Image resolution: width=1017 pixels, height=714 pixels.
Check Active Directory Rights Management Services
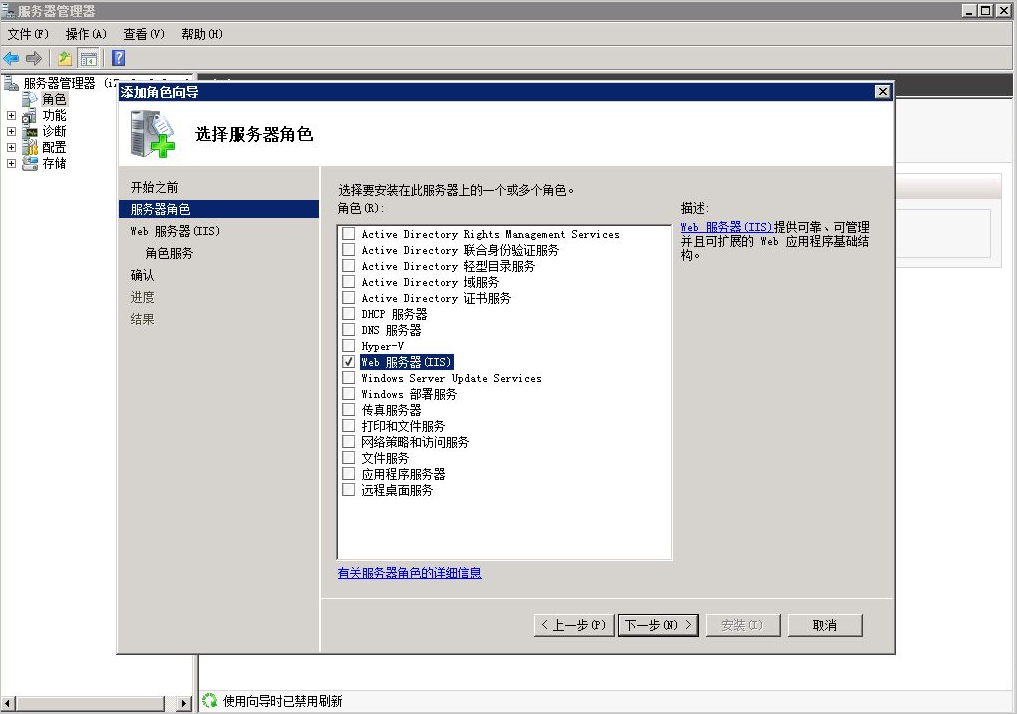click(349, 233)
